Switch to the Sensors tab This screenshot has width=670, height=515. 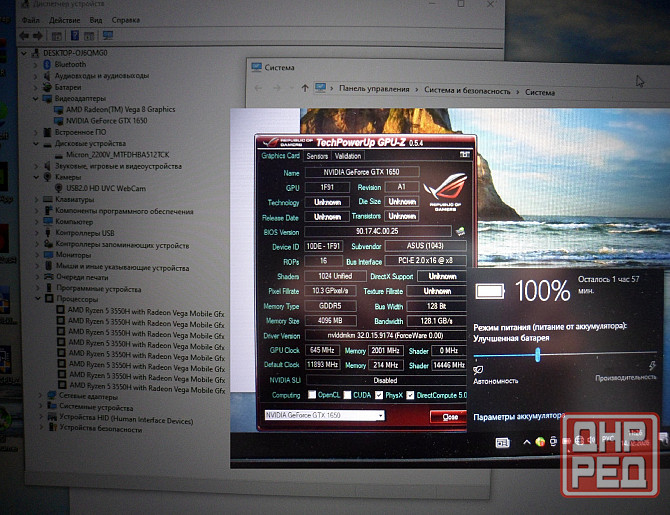[x=317, y=156]
